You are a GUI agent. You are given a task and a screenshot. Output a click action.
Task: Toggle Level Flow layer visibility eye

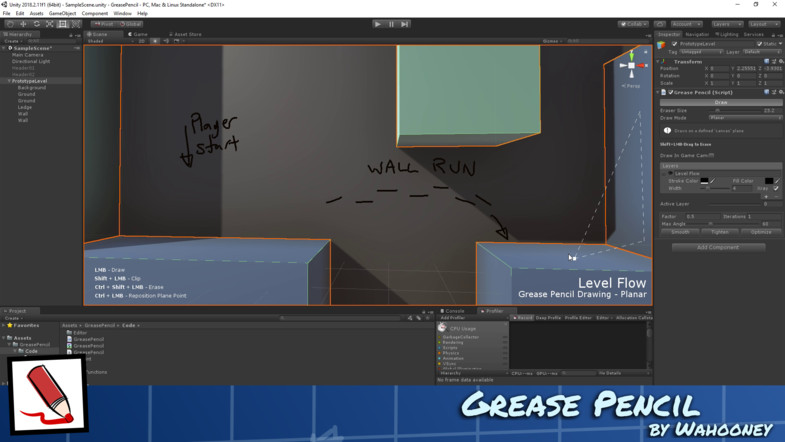(670, 173)
